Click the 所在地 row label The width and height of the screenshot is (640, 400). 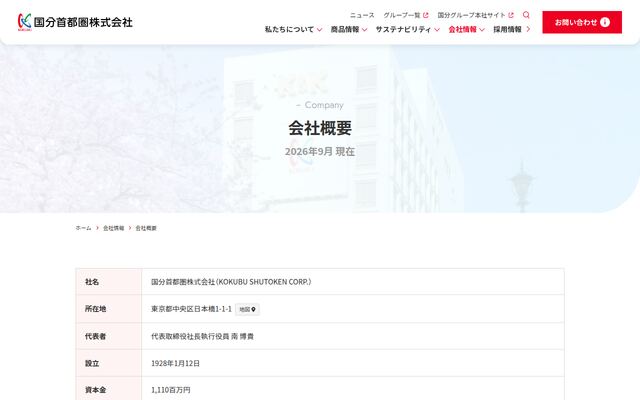96,309
